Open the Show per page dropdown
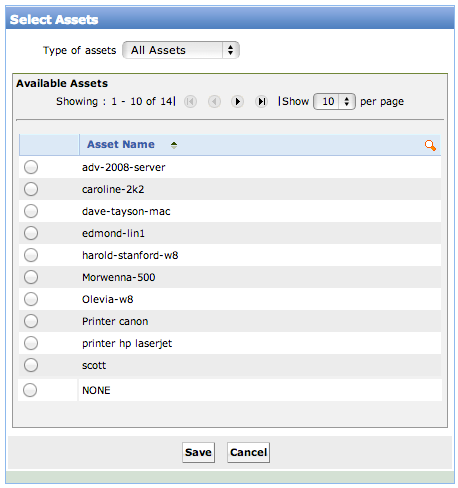 coord(334,101)
